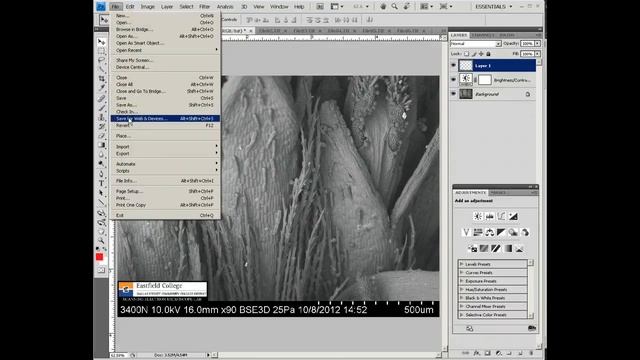Image resolution: width=640 pixels, height=360 pixels.
Task: Open the Edit menu
Action: click(130, 7)
